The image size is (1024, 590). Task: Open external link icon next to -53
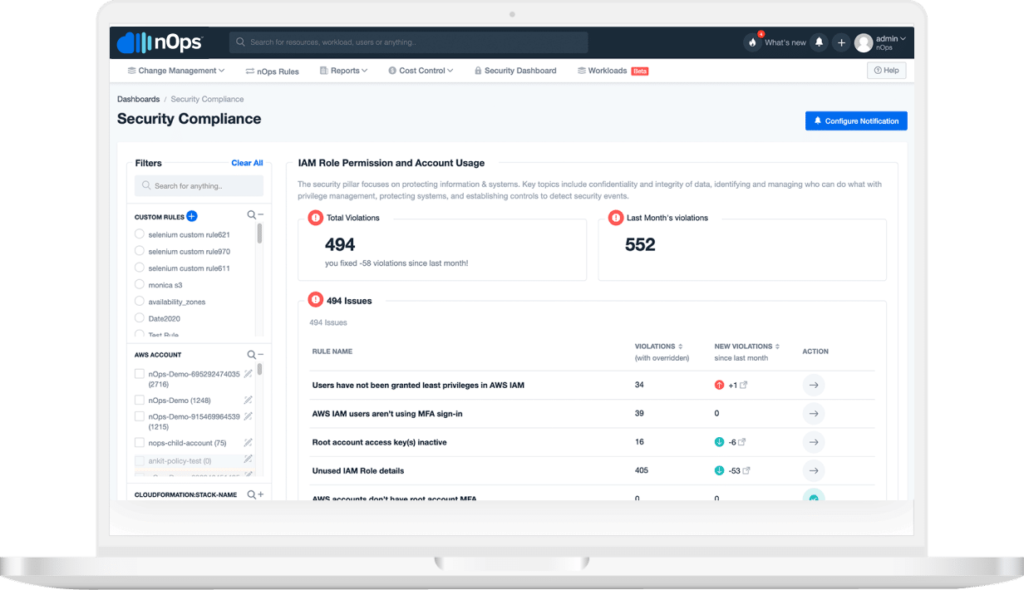coord(746,470)
